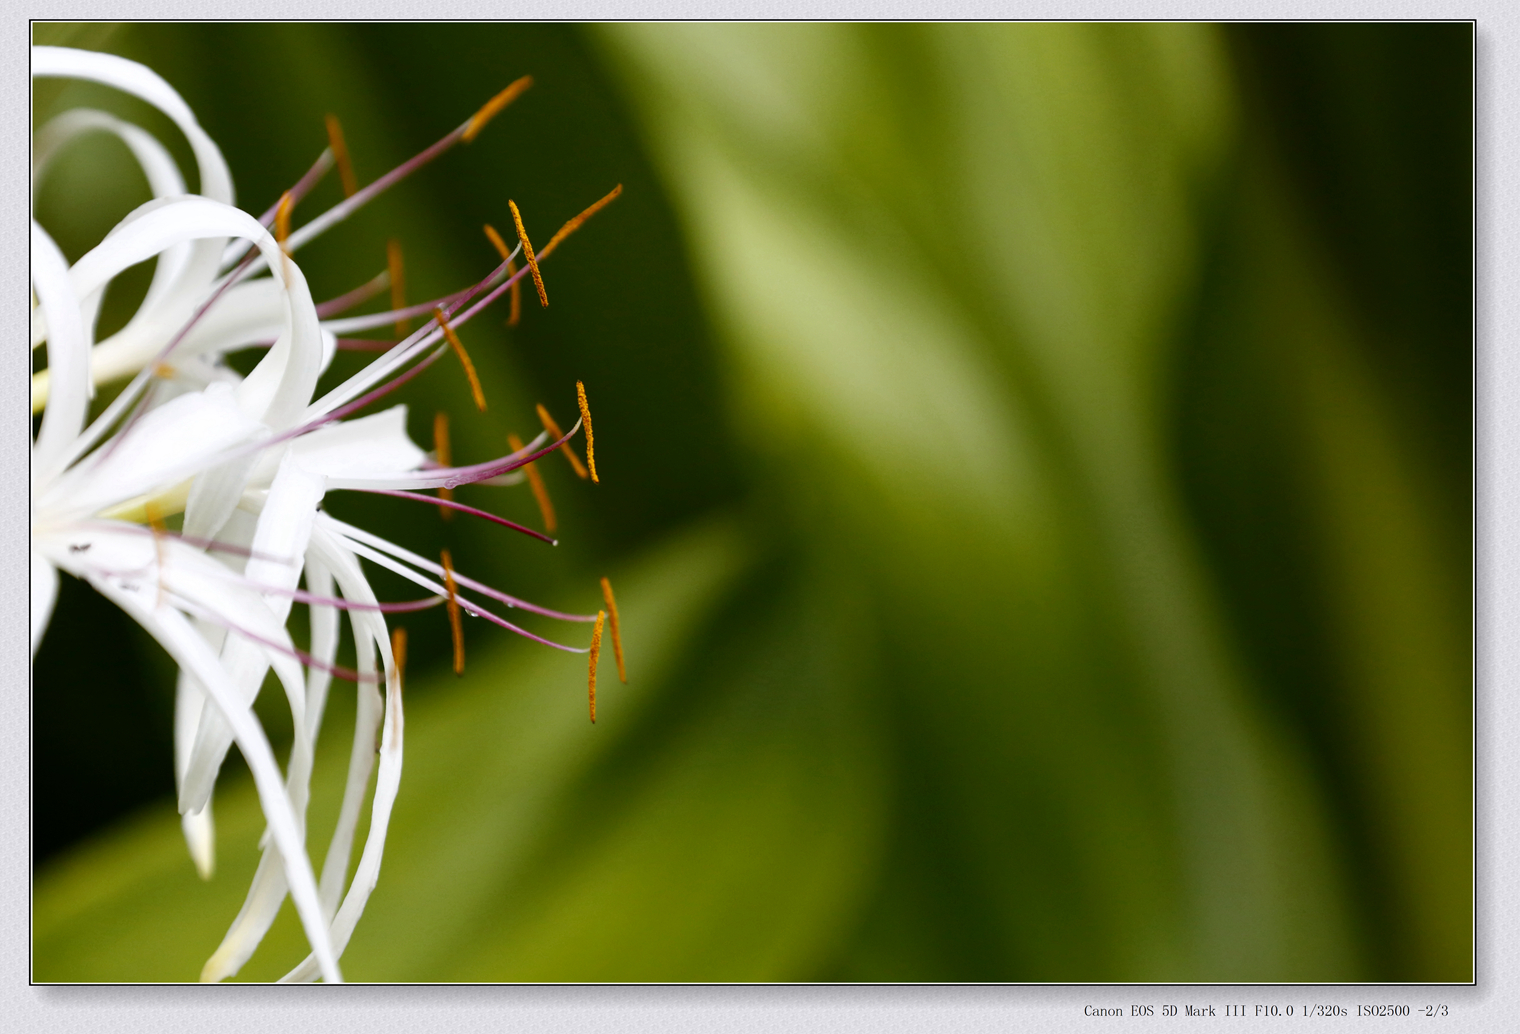1520x1034 pixels.
Task: Click the white spider lily photo
Action: pyautogui.click(x=753, y=502)
